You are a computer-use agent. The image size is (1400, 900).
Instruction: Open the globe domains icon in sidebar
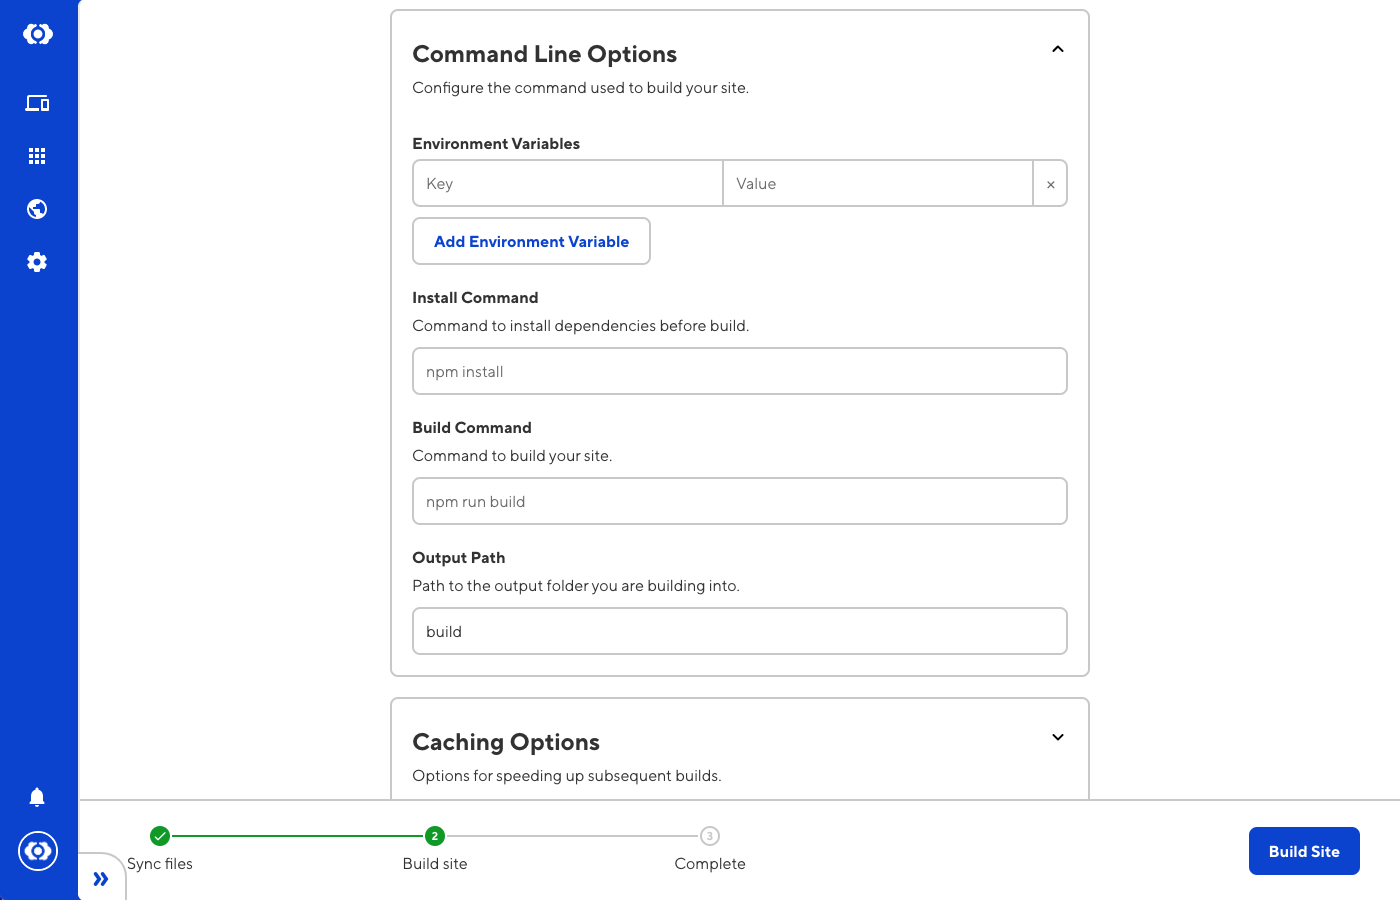(37, 209)
